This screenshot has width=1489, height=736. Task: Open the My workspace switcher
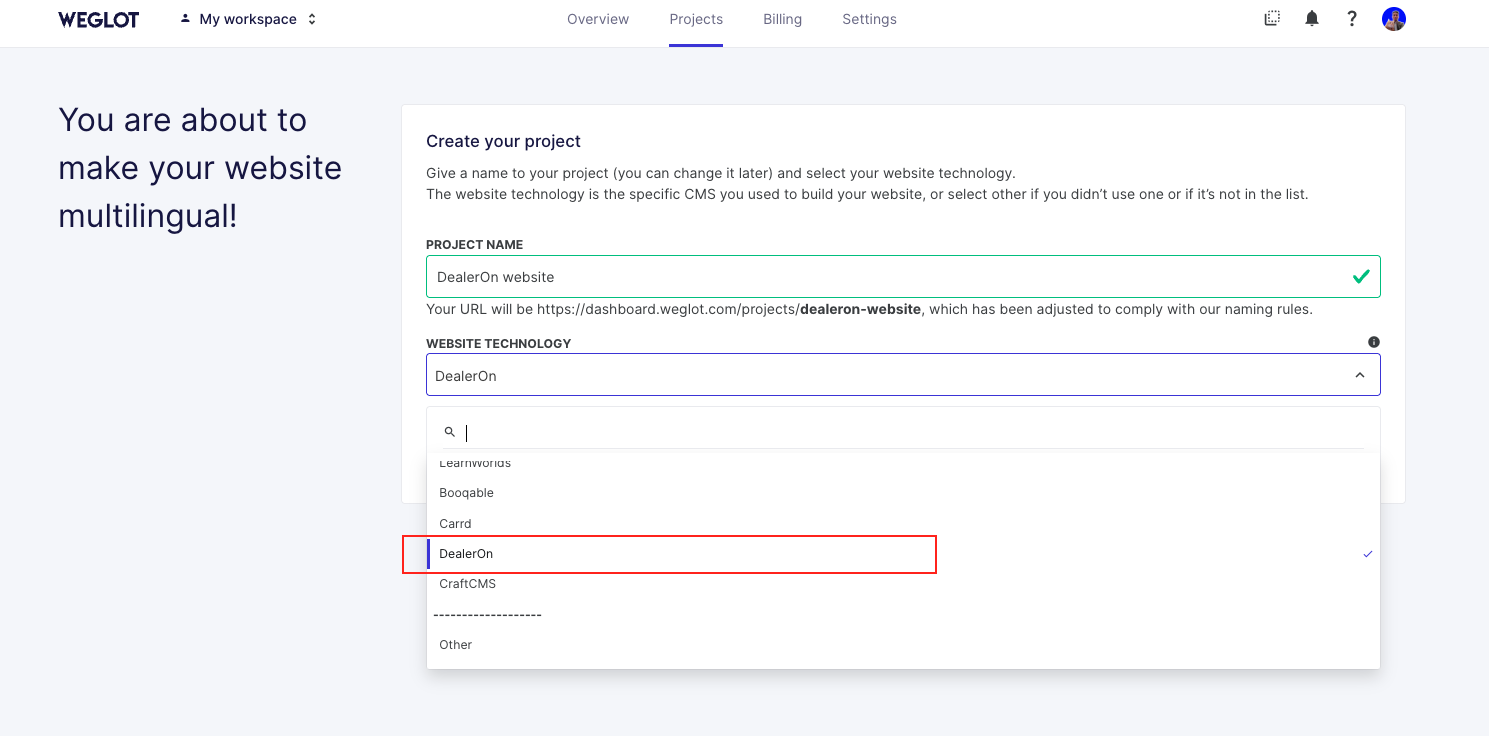(x=248, y=19)
